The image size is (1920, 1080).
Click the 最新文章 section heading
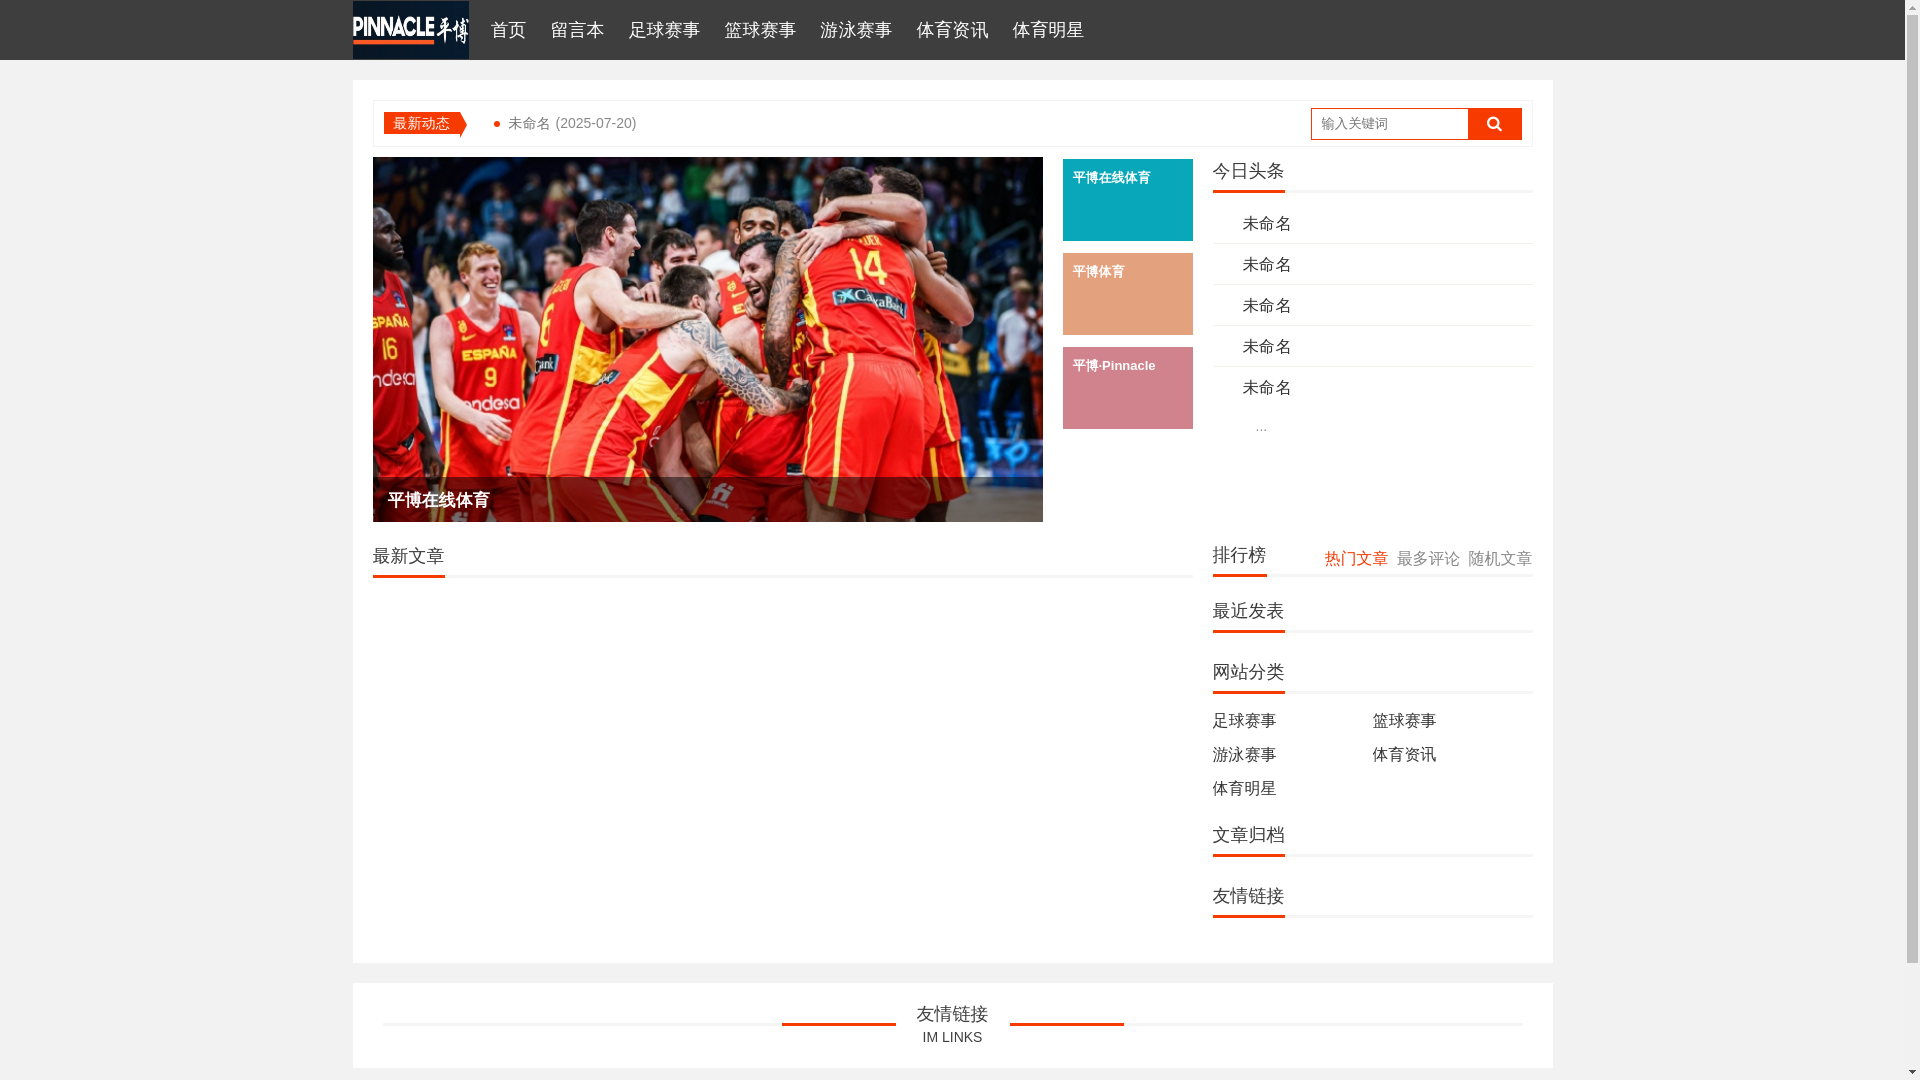tap(408, 556)
